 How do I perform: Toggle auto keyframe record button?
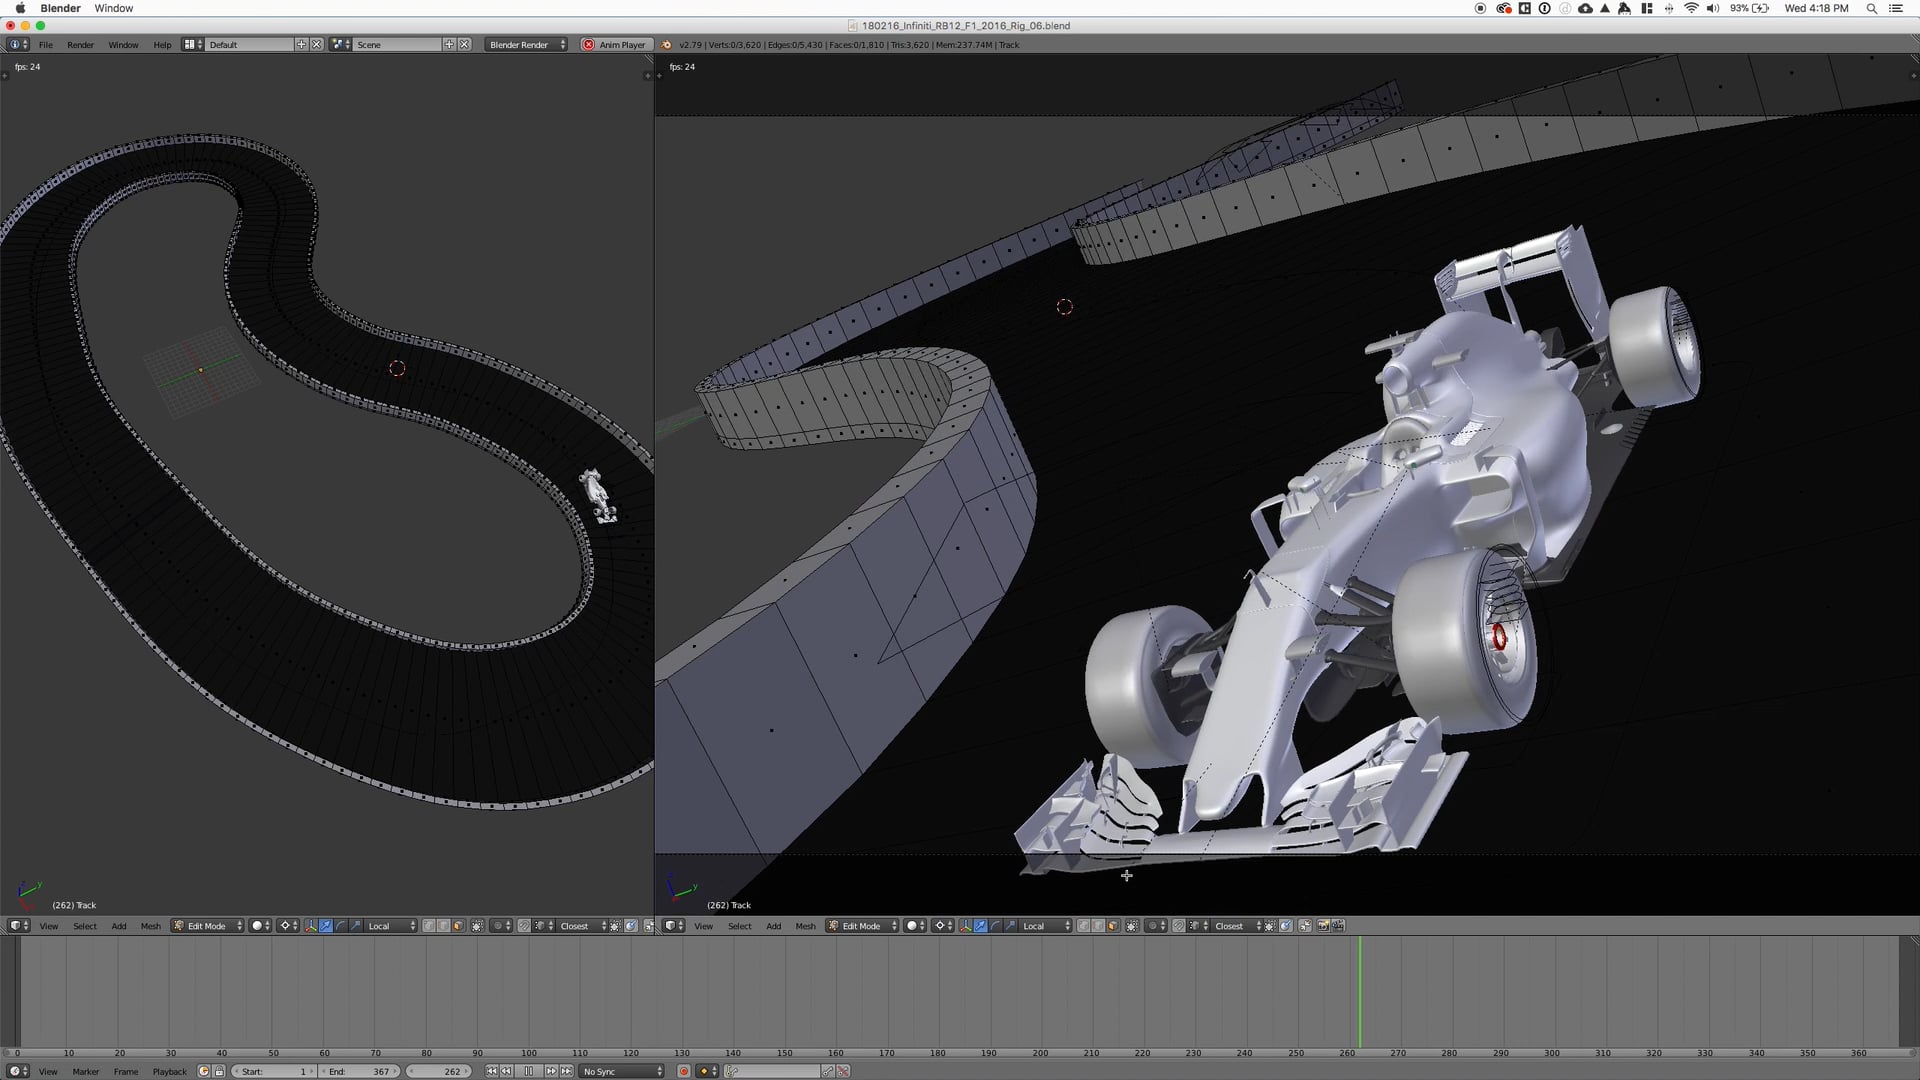[684, 1071]
